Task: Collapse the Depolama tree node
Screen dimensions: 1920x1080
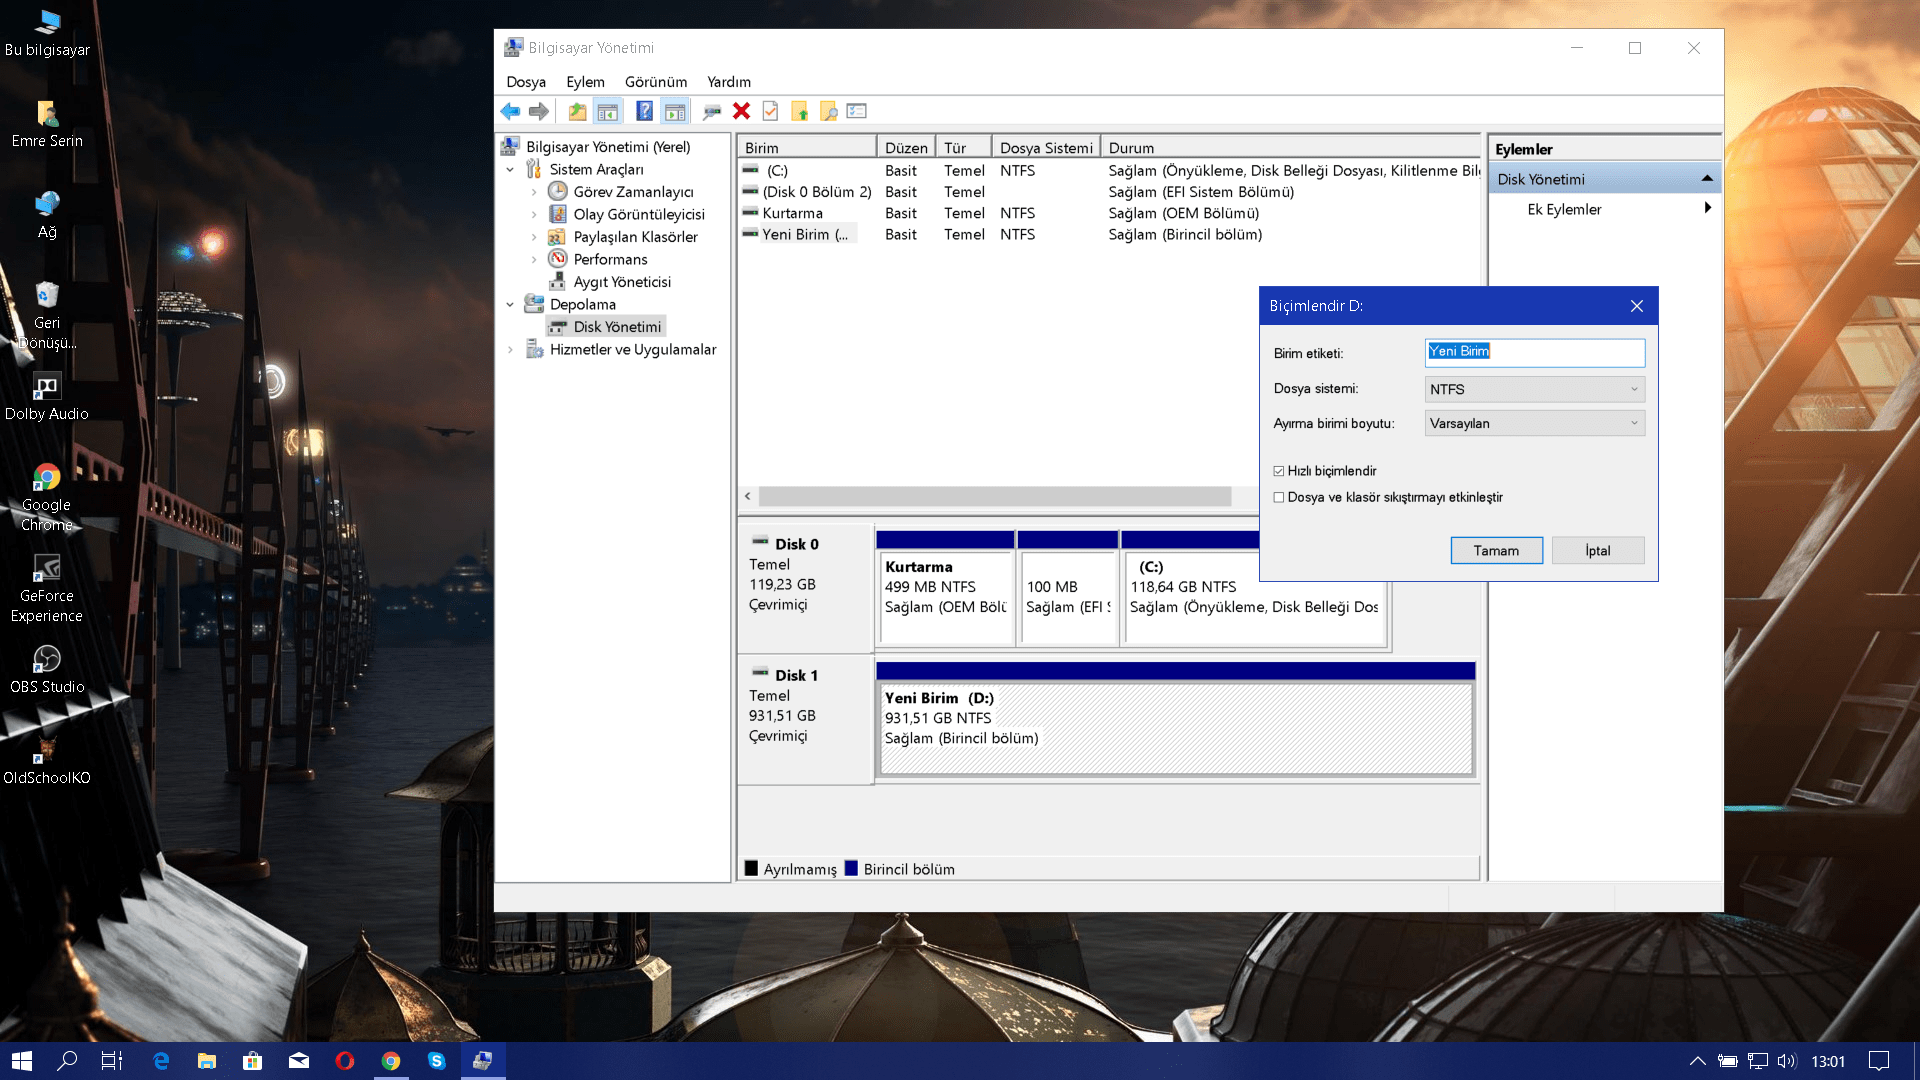Action: [x=510, y=304]
